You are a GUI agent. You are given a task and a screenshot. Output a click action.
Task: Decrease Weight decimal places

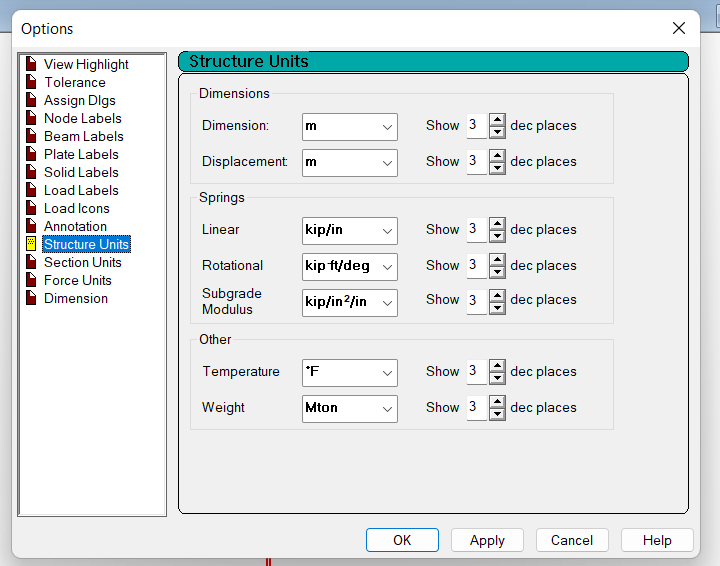click(497, 414)
